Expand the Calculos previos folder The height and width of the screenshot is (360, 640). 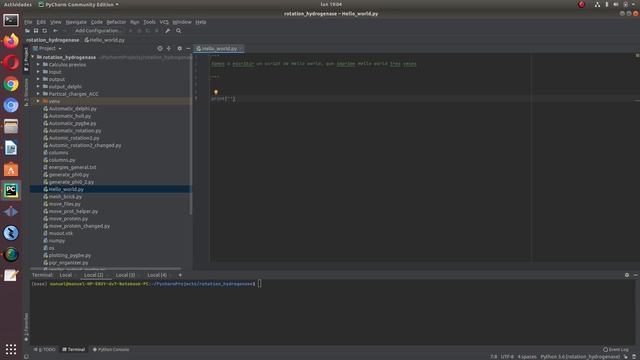click(38, 64)
